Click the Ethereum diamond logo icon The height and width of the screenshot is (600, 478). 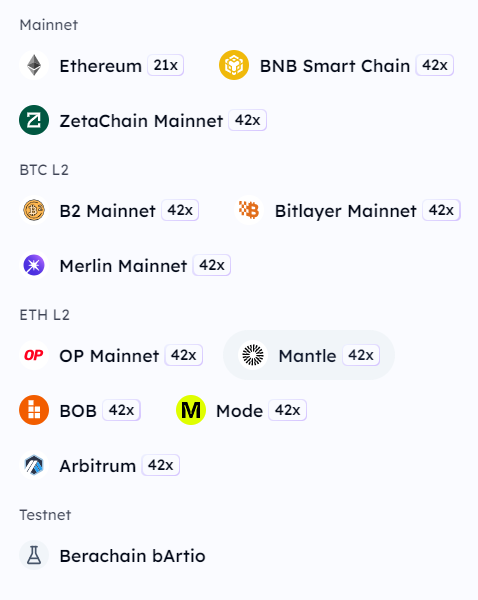coord(34,65)
